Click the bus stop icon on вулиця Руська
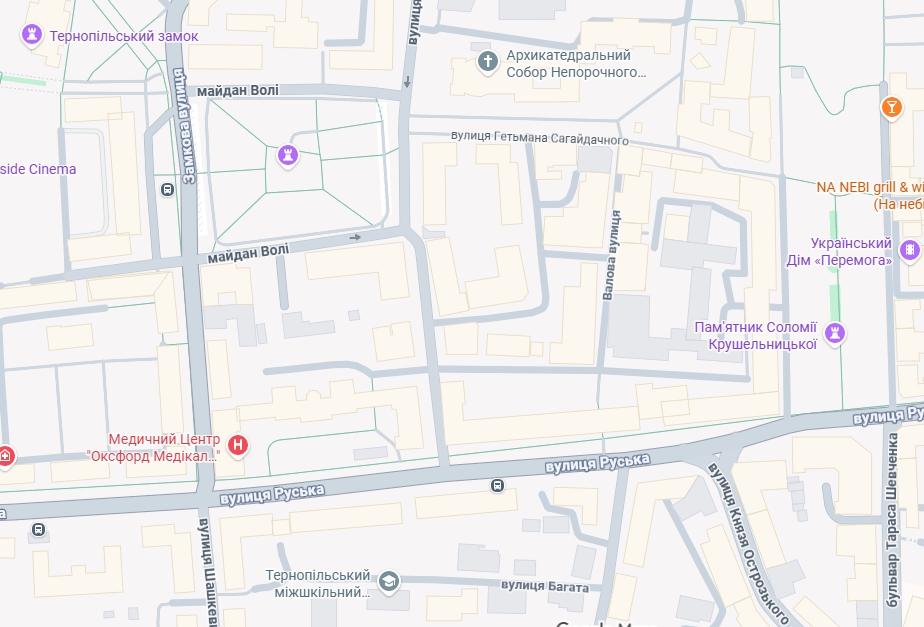The height and width of the screenshot is (627, 924). coord(497,486)
